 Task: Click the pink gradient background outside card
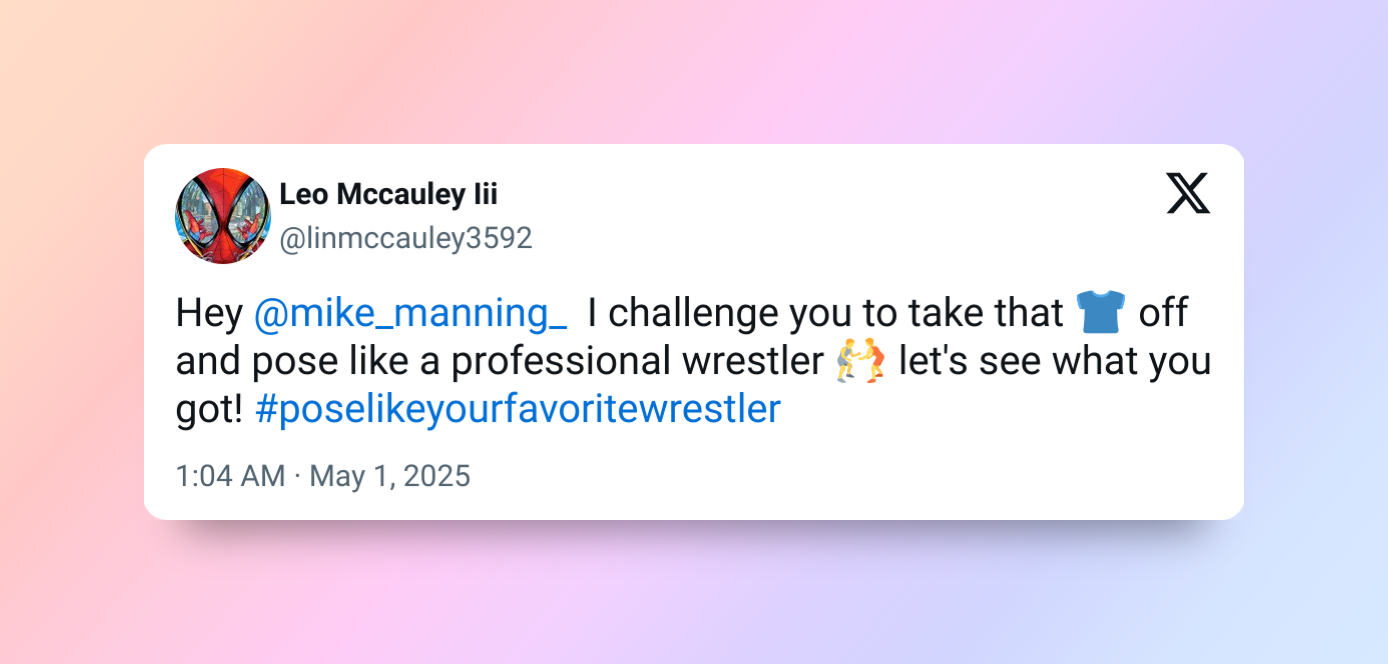pyautogui.click(x=700, y=70)
